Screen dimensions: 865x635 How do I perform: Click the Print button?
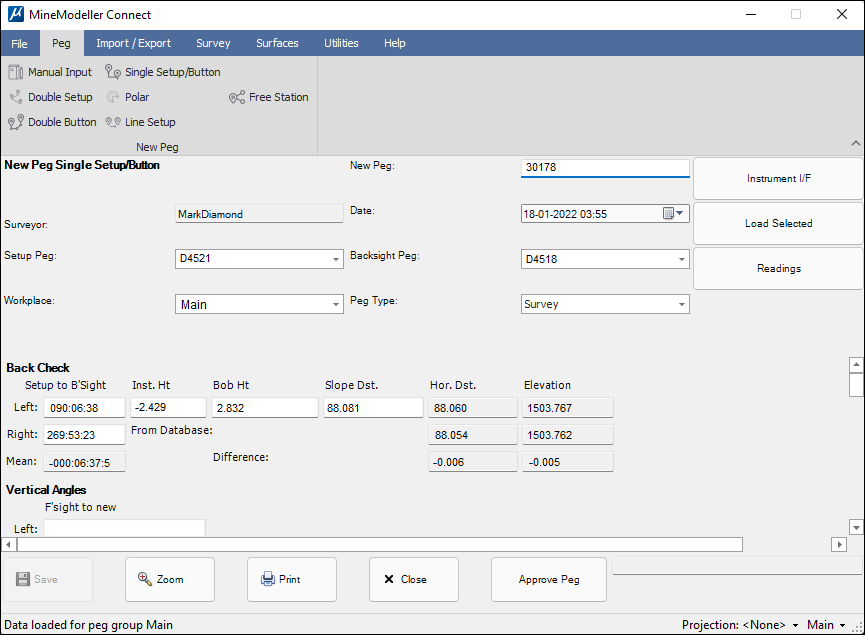click(x=291, y=579)
